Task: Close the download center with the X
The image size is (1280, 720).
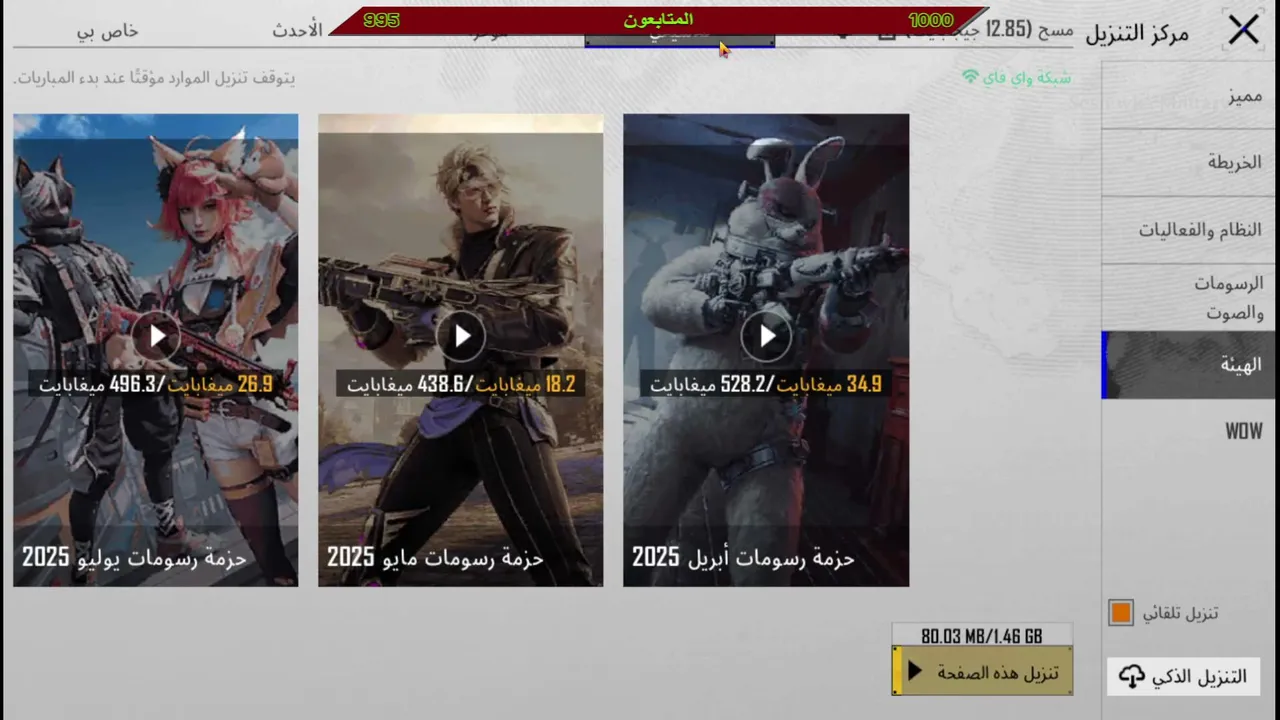Action: [1243, 30]
